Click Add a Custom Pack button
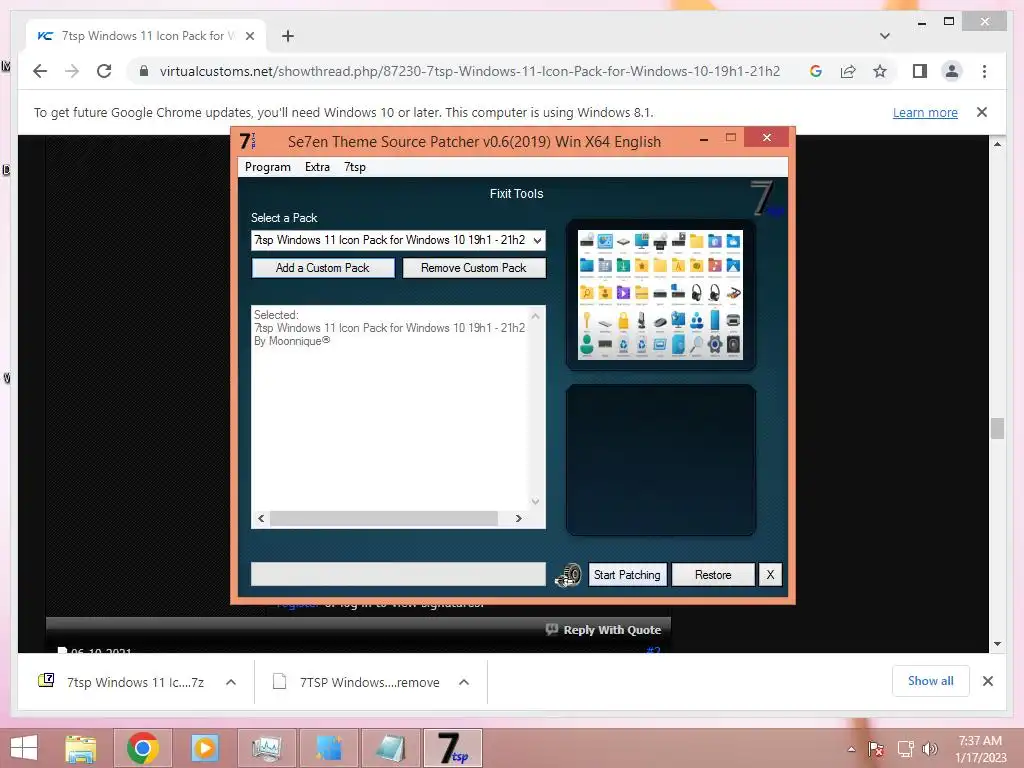This screenshot has height=768, width=1024. click(x=323, y=268)
